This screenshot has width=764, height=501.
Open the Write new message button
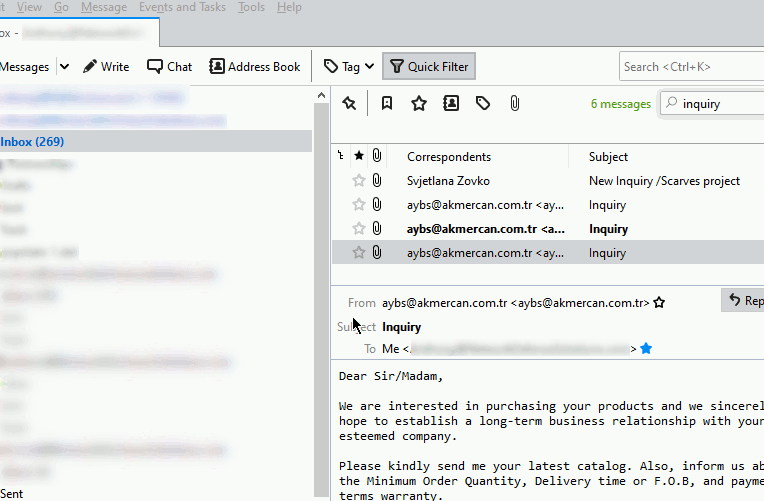pos(106,67)
